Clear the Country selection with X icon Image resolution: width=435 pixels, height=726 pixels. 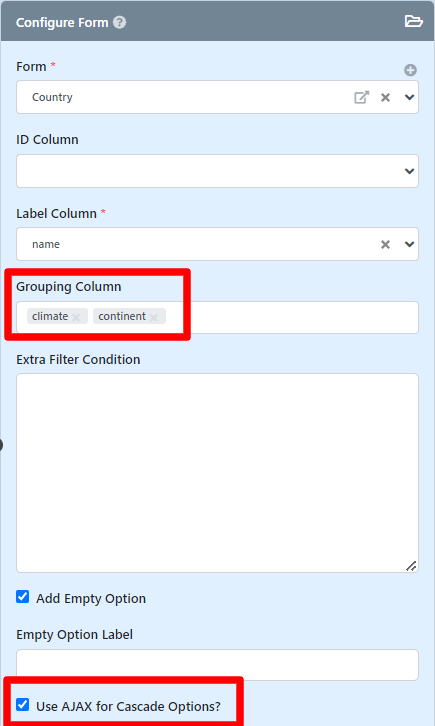click(x=385, y=97)
